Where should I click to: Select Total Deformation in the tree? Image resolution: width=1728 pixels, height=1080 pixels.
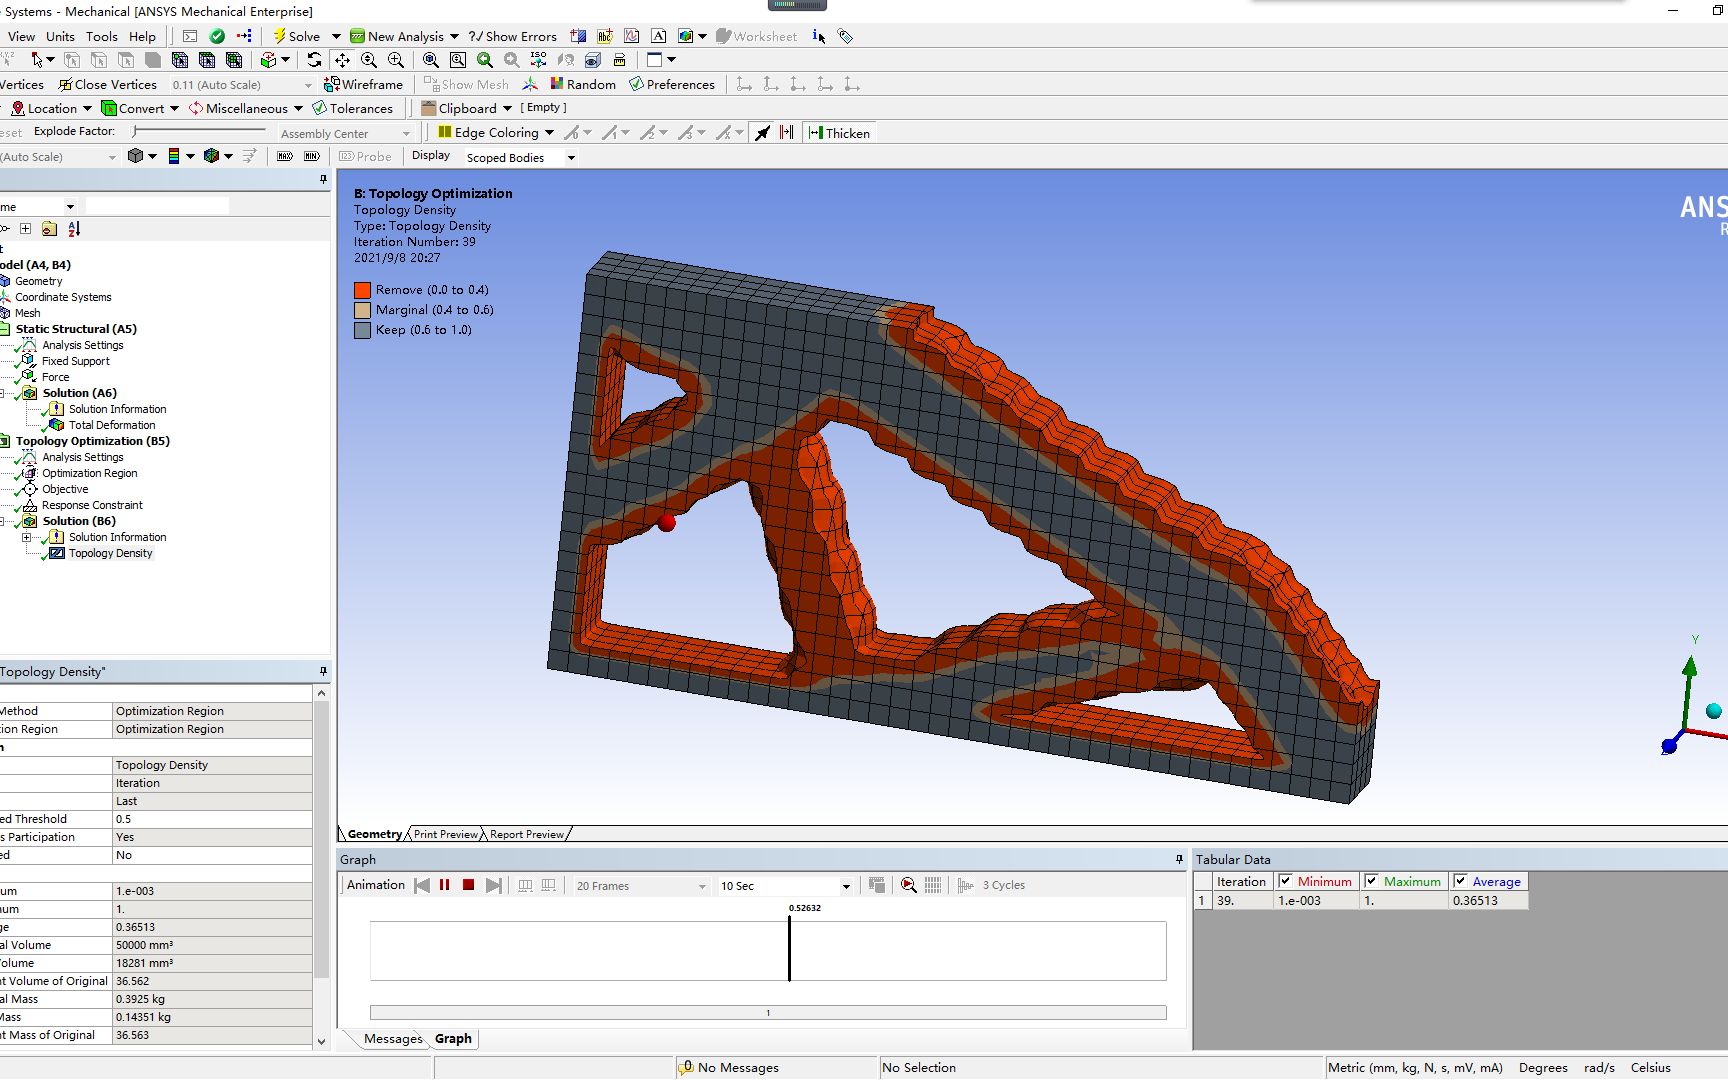112,425
